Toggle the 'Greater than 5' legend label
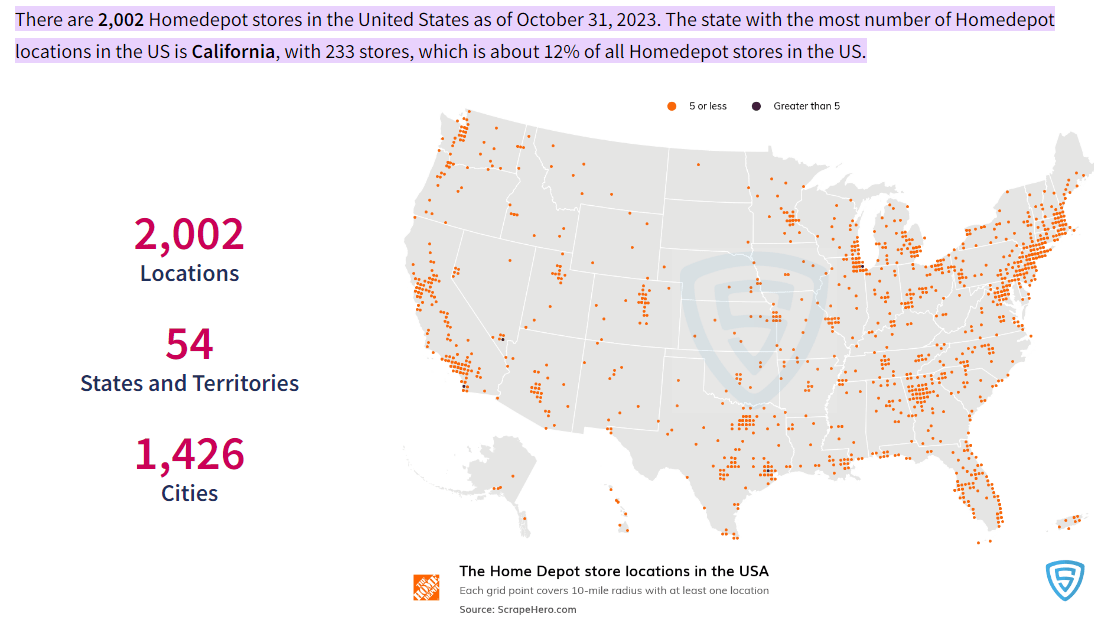Screen dimensions: 1094x621 point(806,106)
